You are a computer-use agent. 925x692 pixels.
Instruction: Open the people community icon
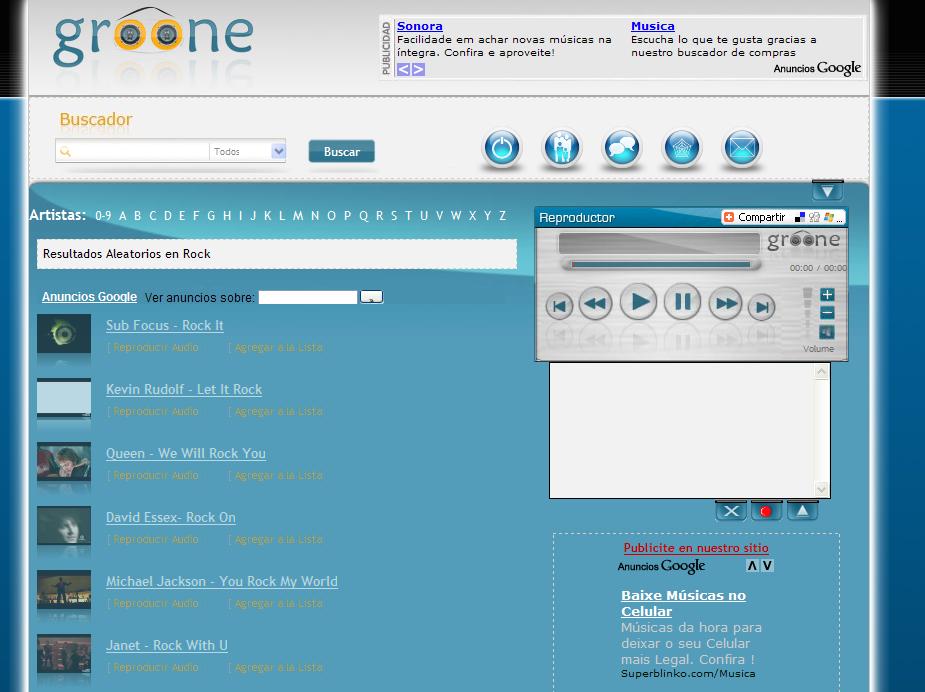(x=562, y=147)
